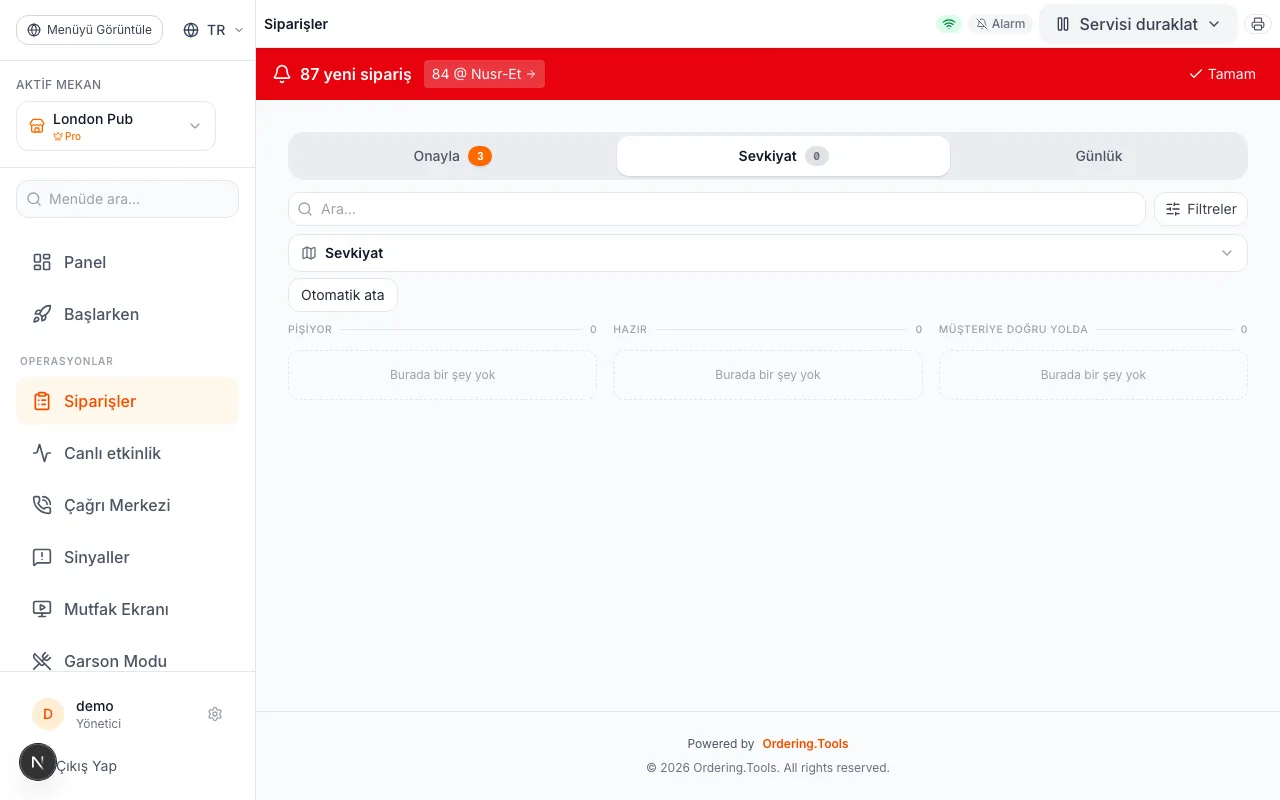
Task: Click the map icon beside Sevkiyat
Action: pos(309,253)
